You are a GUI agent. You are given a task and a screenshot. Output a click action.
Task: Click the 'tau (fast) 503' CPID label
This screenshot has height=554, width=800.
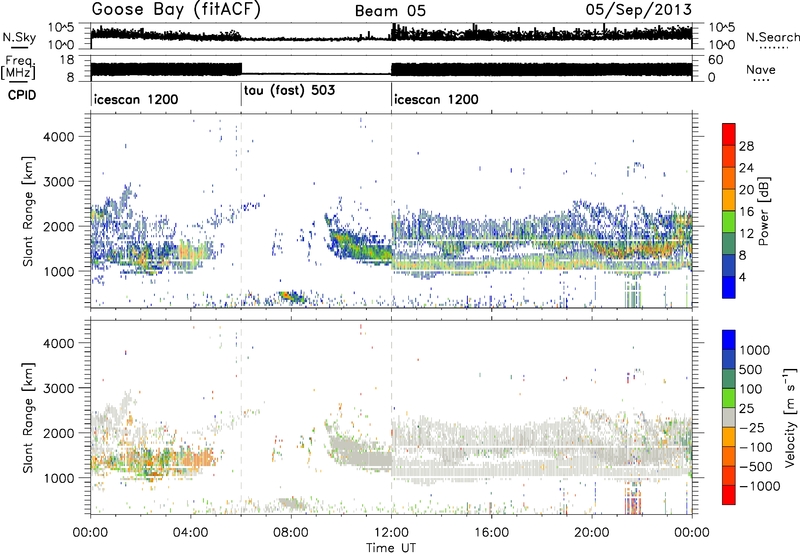[289, 90]
